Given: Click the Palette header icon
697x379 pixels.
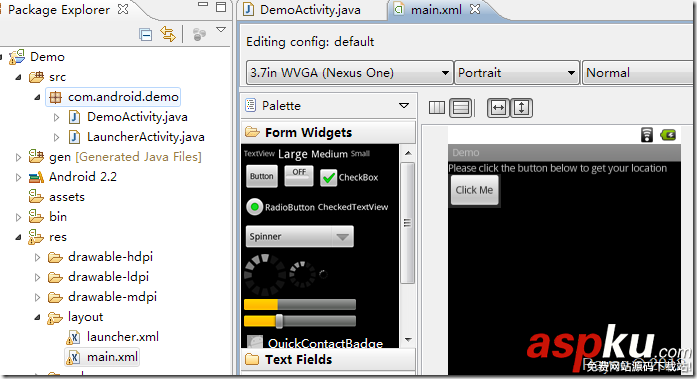Looking at the screenshot, I should click(251, 105).
